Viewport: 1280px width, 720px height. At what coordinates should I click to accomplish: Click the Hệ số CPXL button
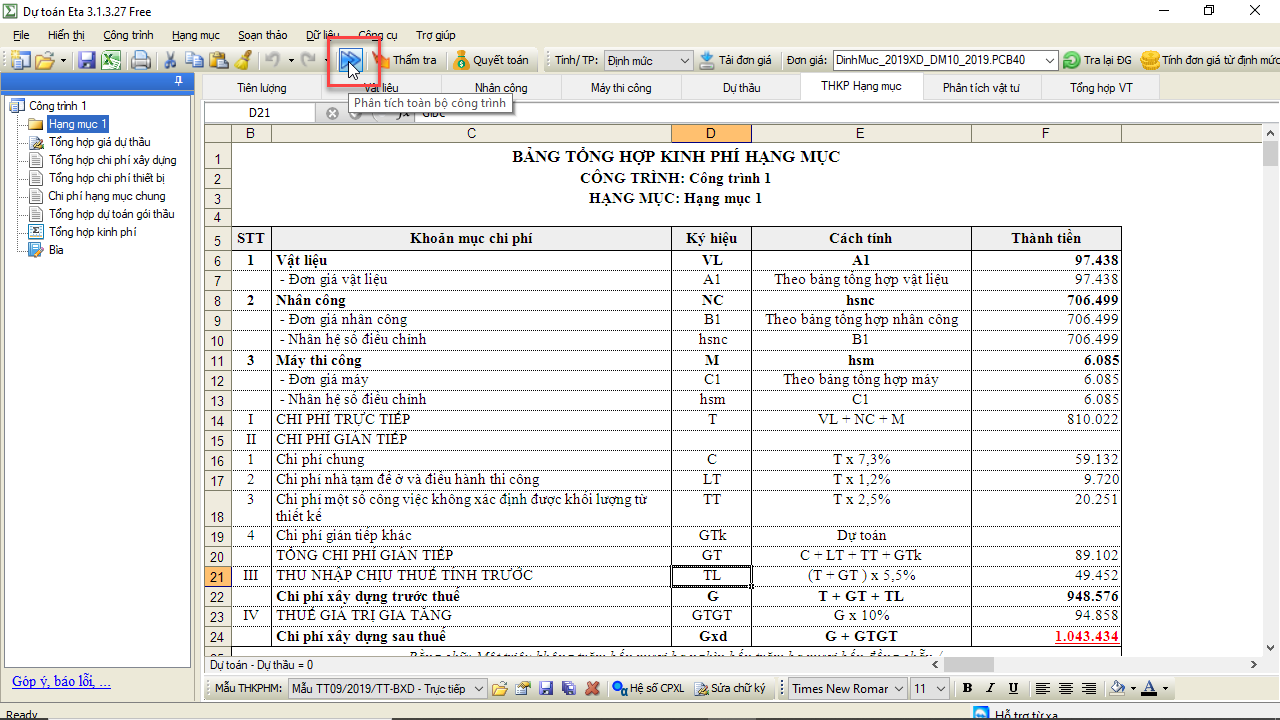pyautogui.click(x=648, y=688)
